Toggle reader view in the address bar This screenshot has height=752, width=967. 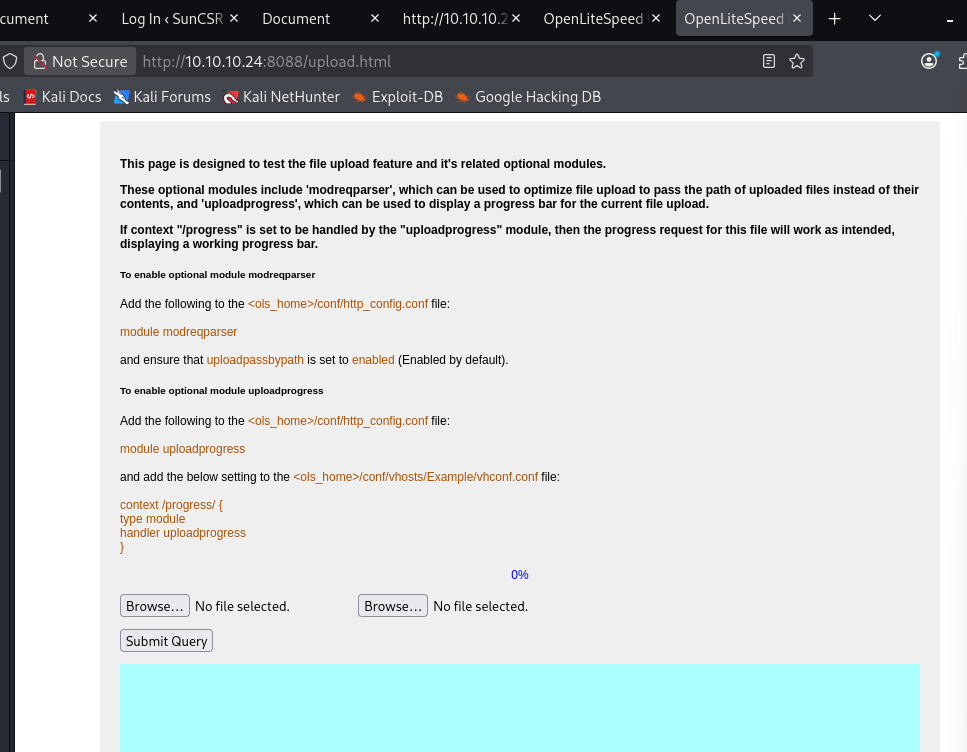[768, 61]
